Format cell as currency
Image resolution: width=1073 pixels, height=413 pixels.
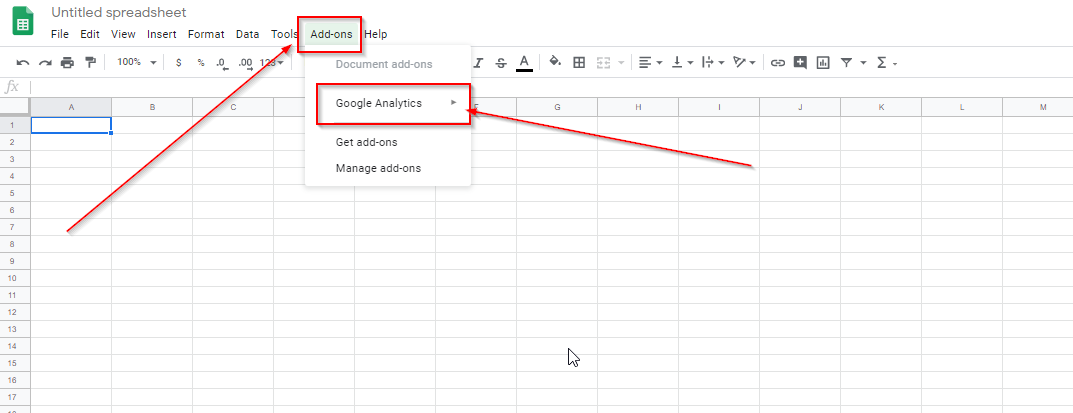179,62
